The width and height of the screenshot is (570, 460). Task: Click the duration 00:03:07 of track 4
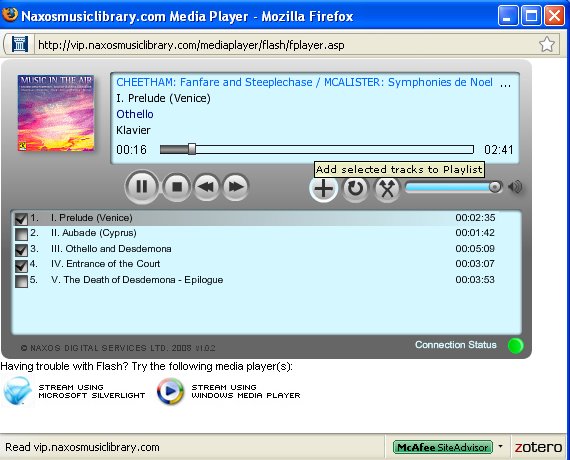pyautogui.click(x=475, y=264)
